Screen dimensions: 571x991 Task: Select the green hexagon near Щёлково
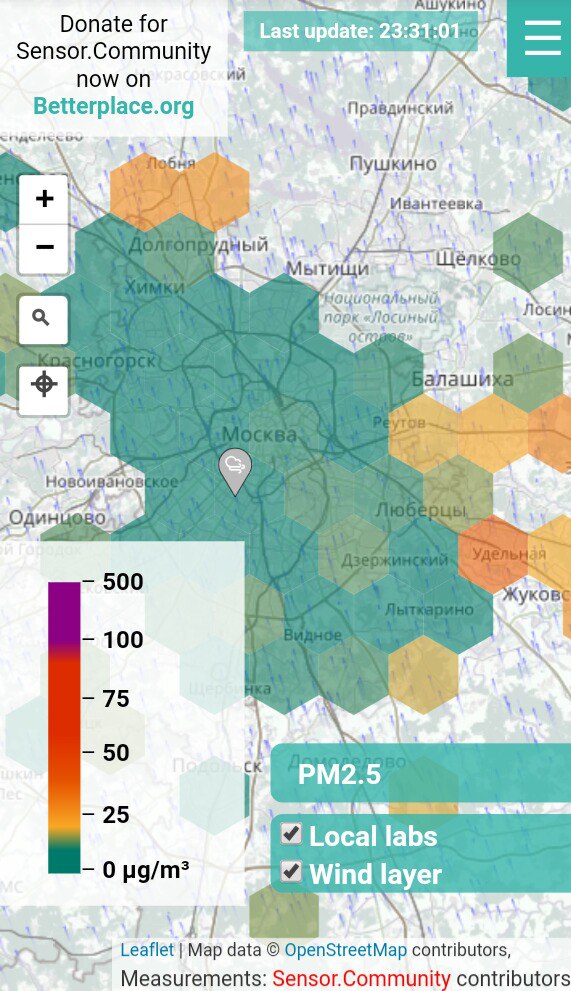point(527,252)
